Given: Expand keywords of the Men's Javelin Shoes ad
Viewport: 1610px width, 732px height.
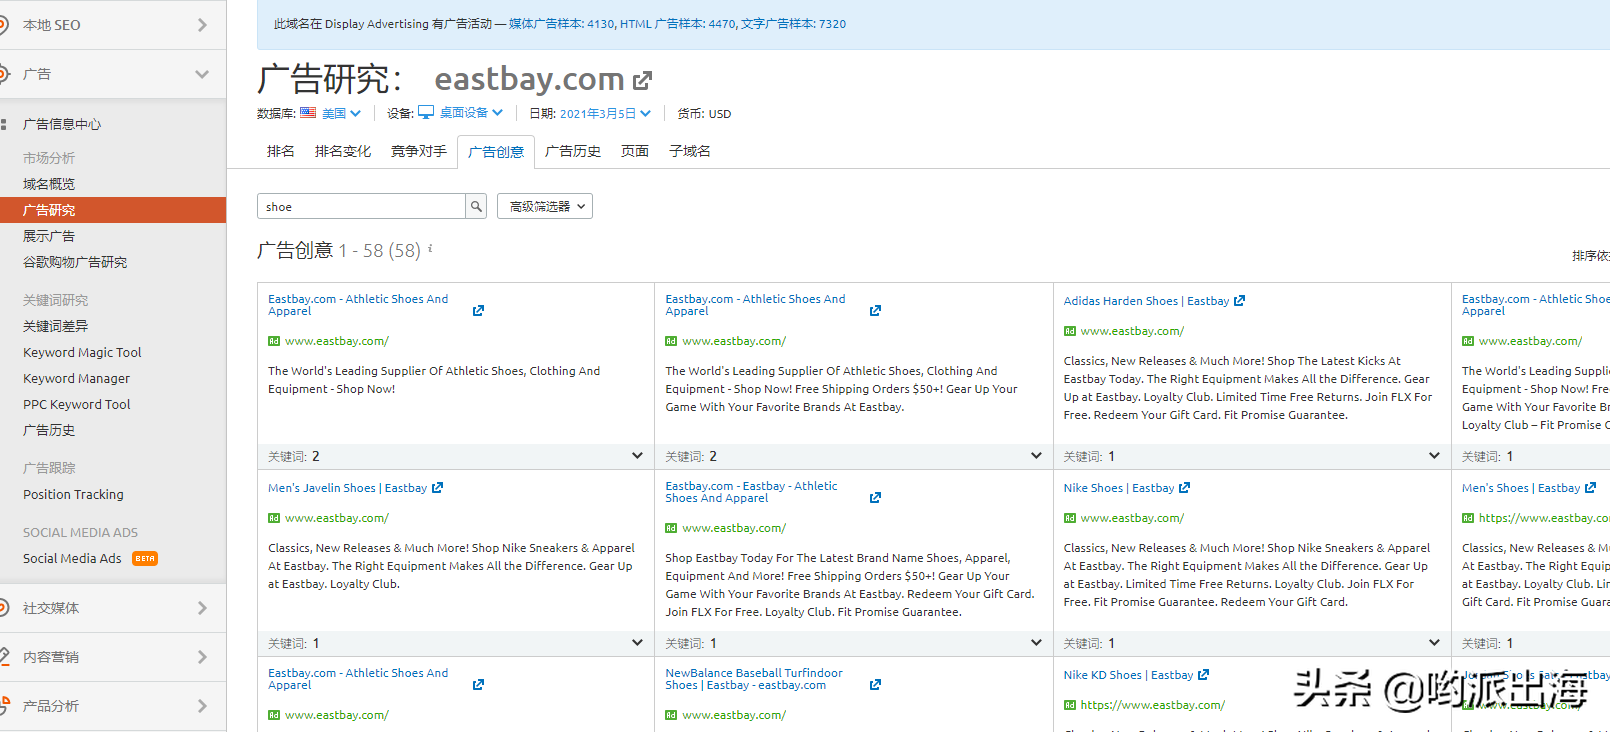Looking at the screenshot, I should point(637,643).
